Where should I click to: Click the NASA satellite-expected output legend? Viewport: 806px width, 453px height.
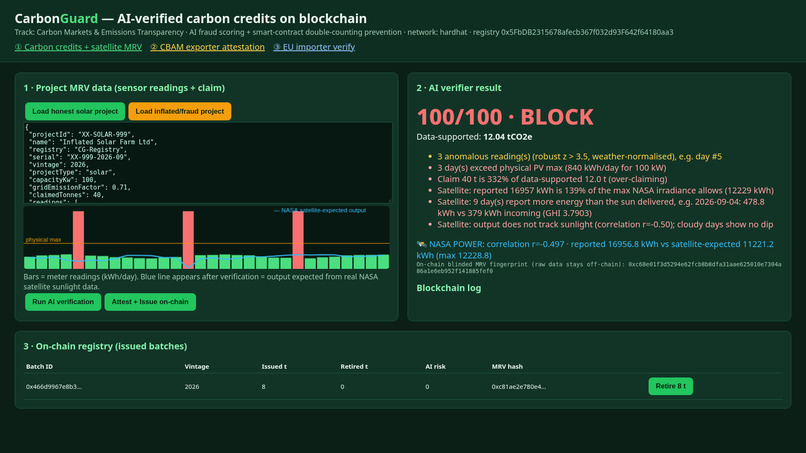click(320, 210)
